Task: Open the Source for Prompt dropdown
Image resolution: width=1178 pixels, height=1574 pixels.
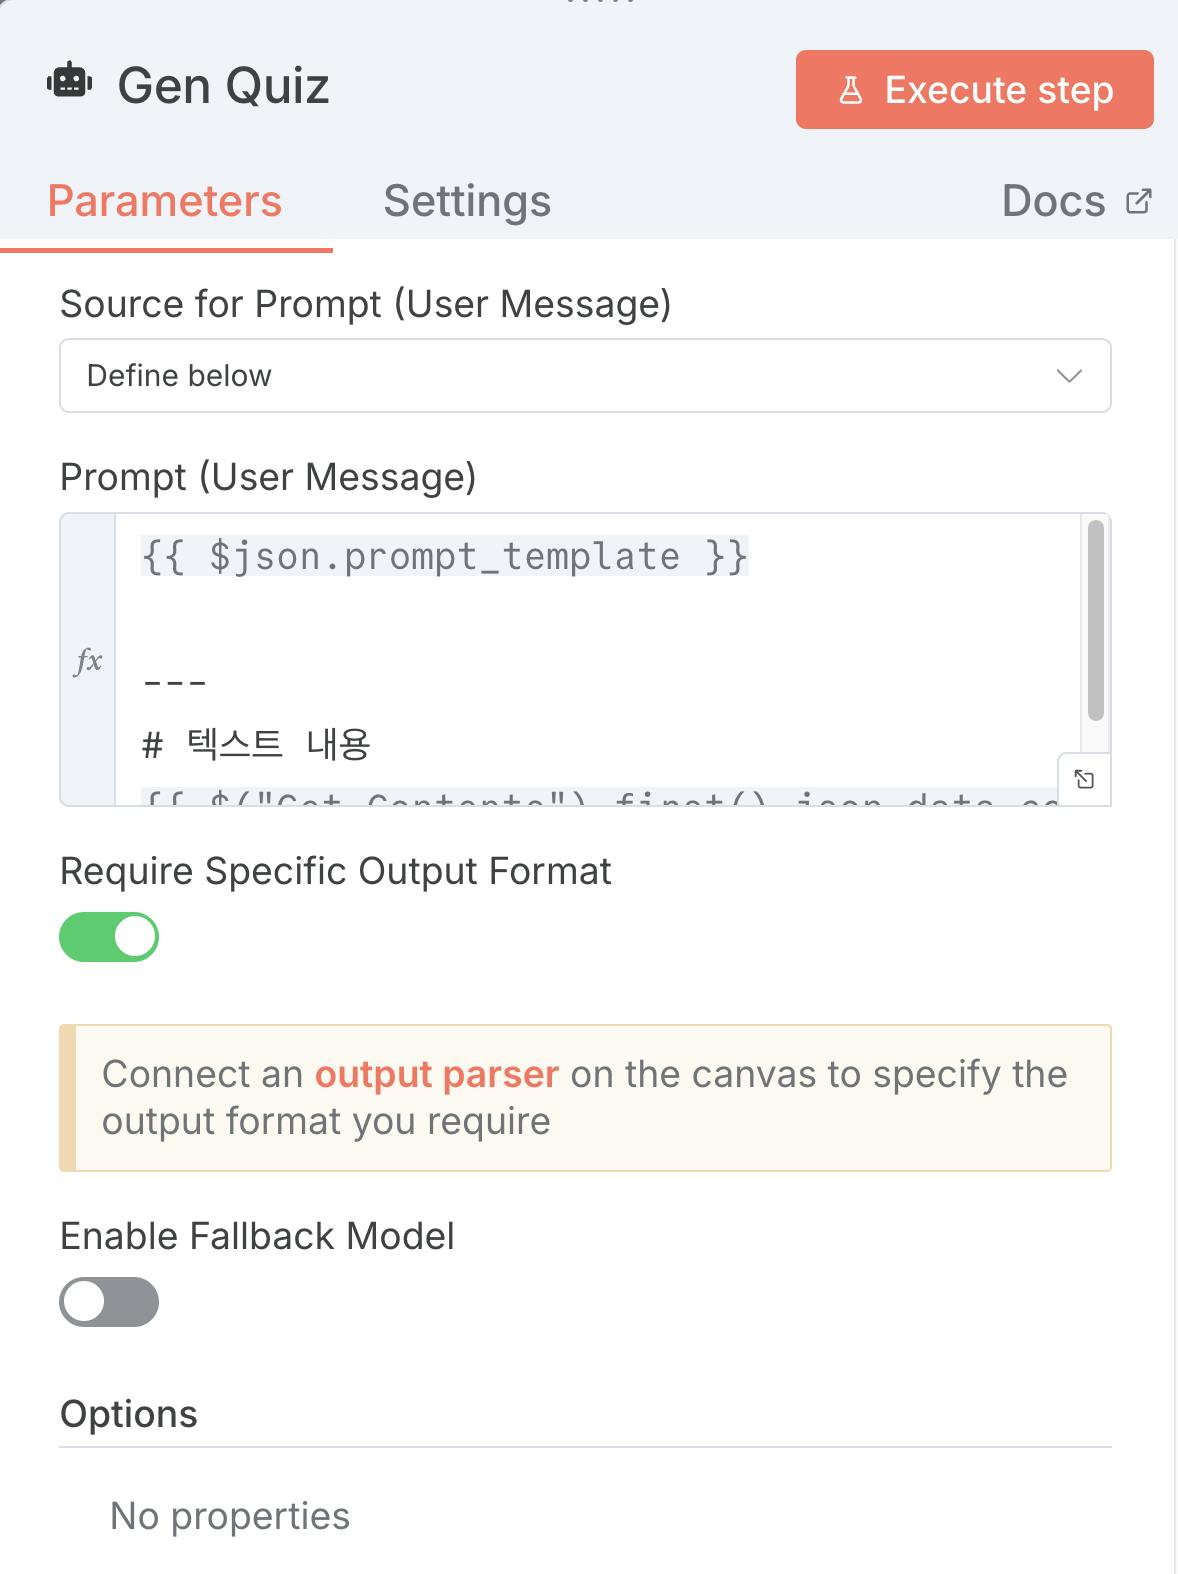Action: click(585, 376)
